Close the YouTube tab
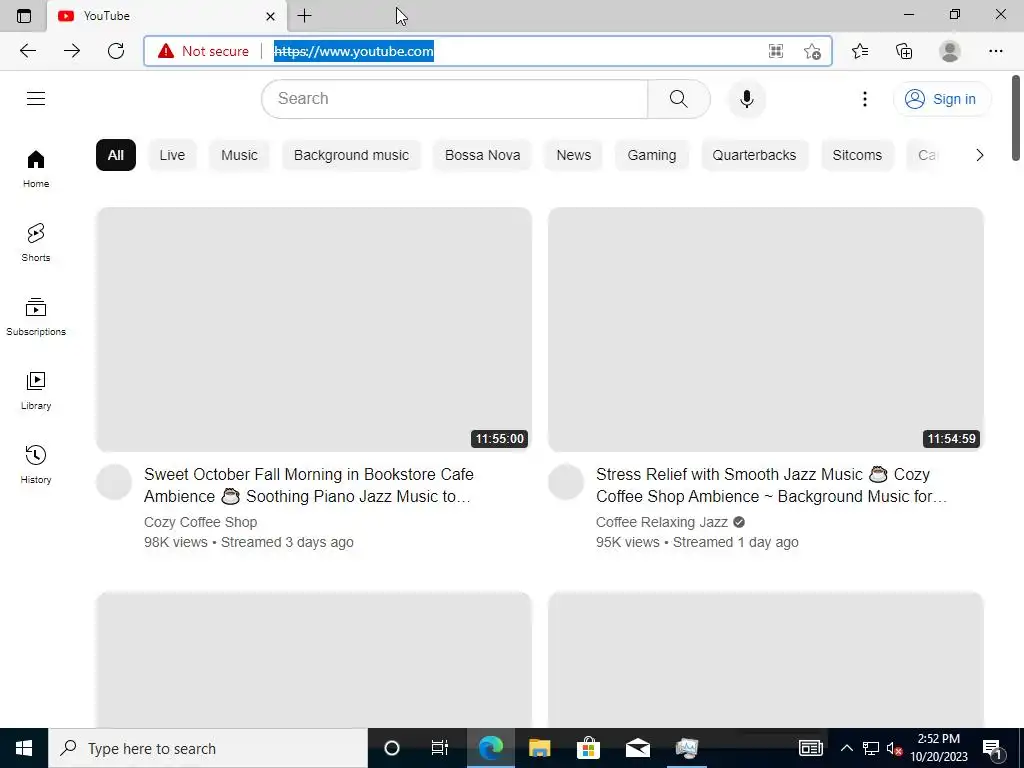1024x768 pixels. pos(270,16)
